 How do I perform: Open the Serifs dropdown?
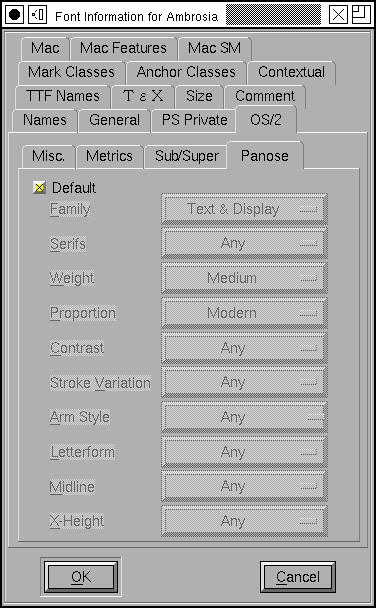tap(244, 243)
